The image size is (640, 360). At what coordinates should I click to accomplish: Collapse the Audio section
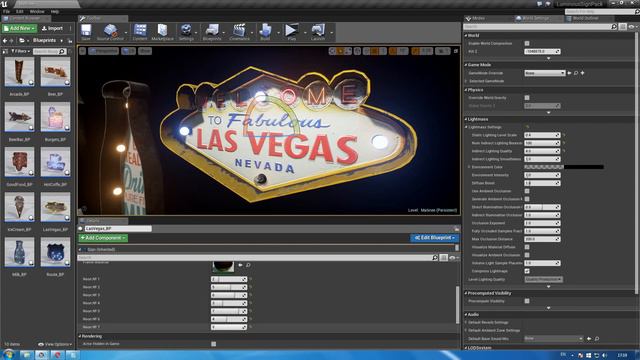[466, 314]
